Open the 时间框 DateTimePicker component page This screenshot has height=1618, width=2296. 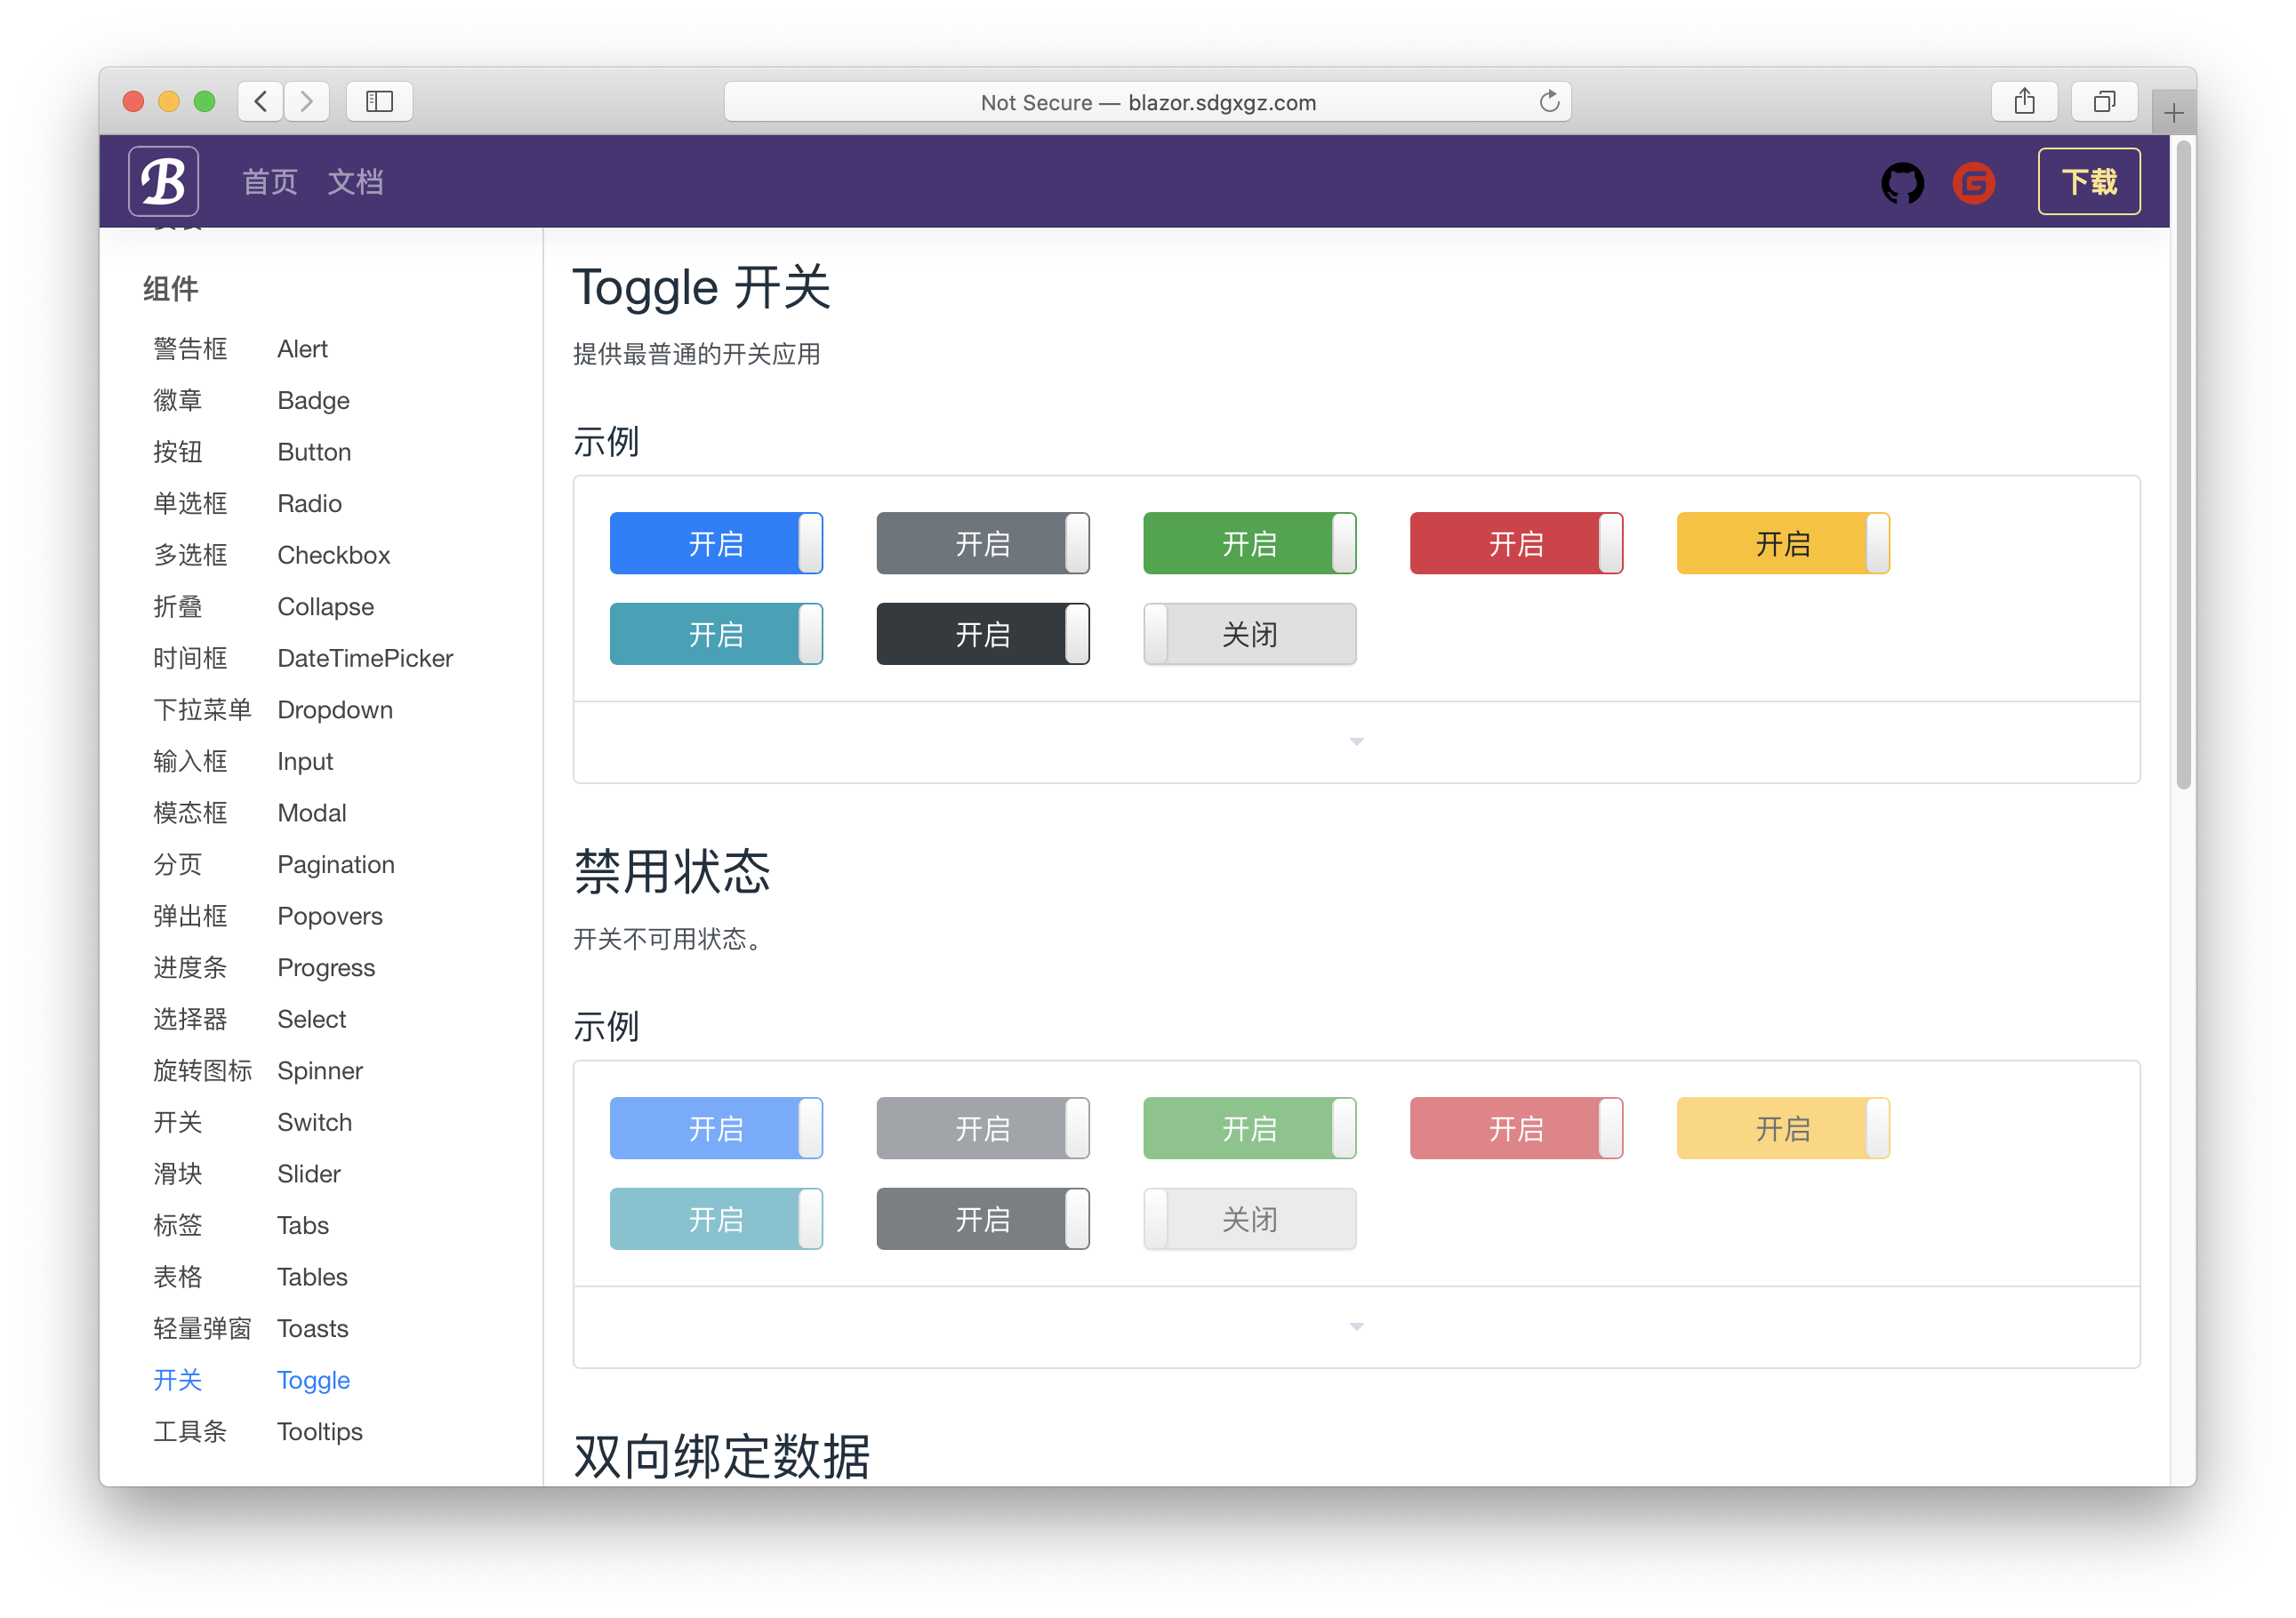pyautogui.click(x=364, y=658)
